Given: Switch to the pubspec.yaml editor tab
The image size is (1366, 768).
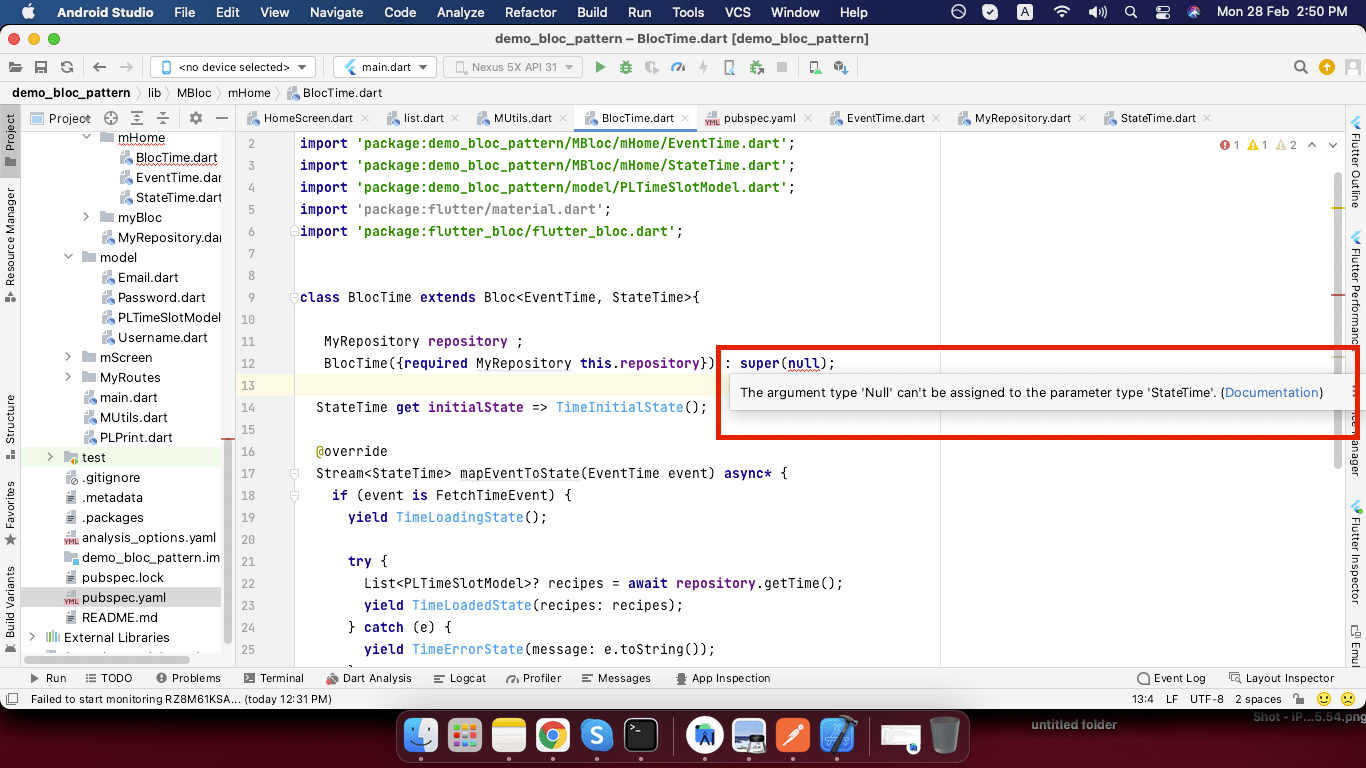Looking at the screenshot, I should 758,118.
